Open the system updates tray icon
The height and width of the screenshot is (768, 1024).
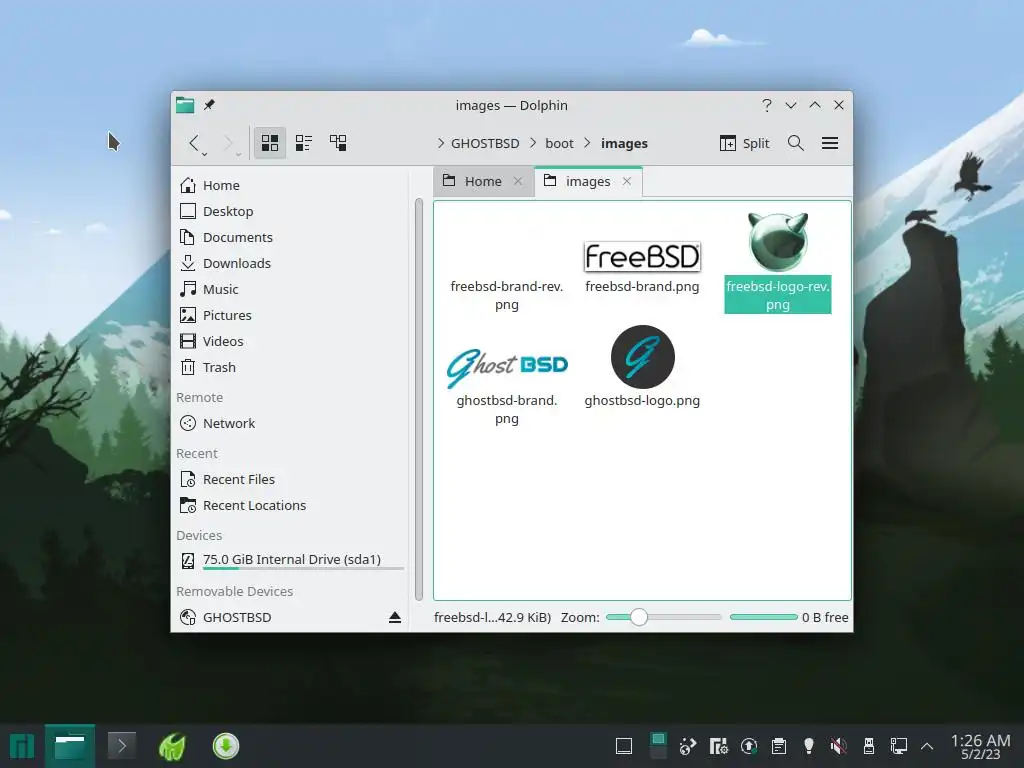(748, 746)
